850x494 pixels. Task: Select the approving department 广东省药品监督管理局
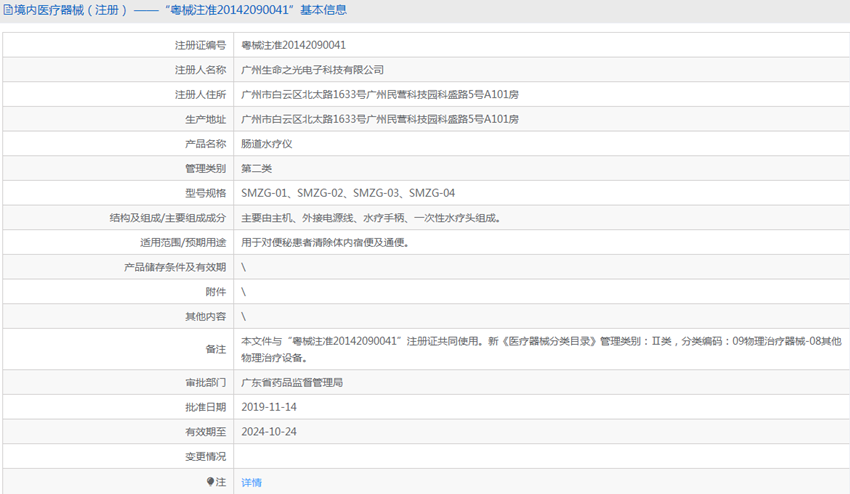(292, 383)
